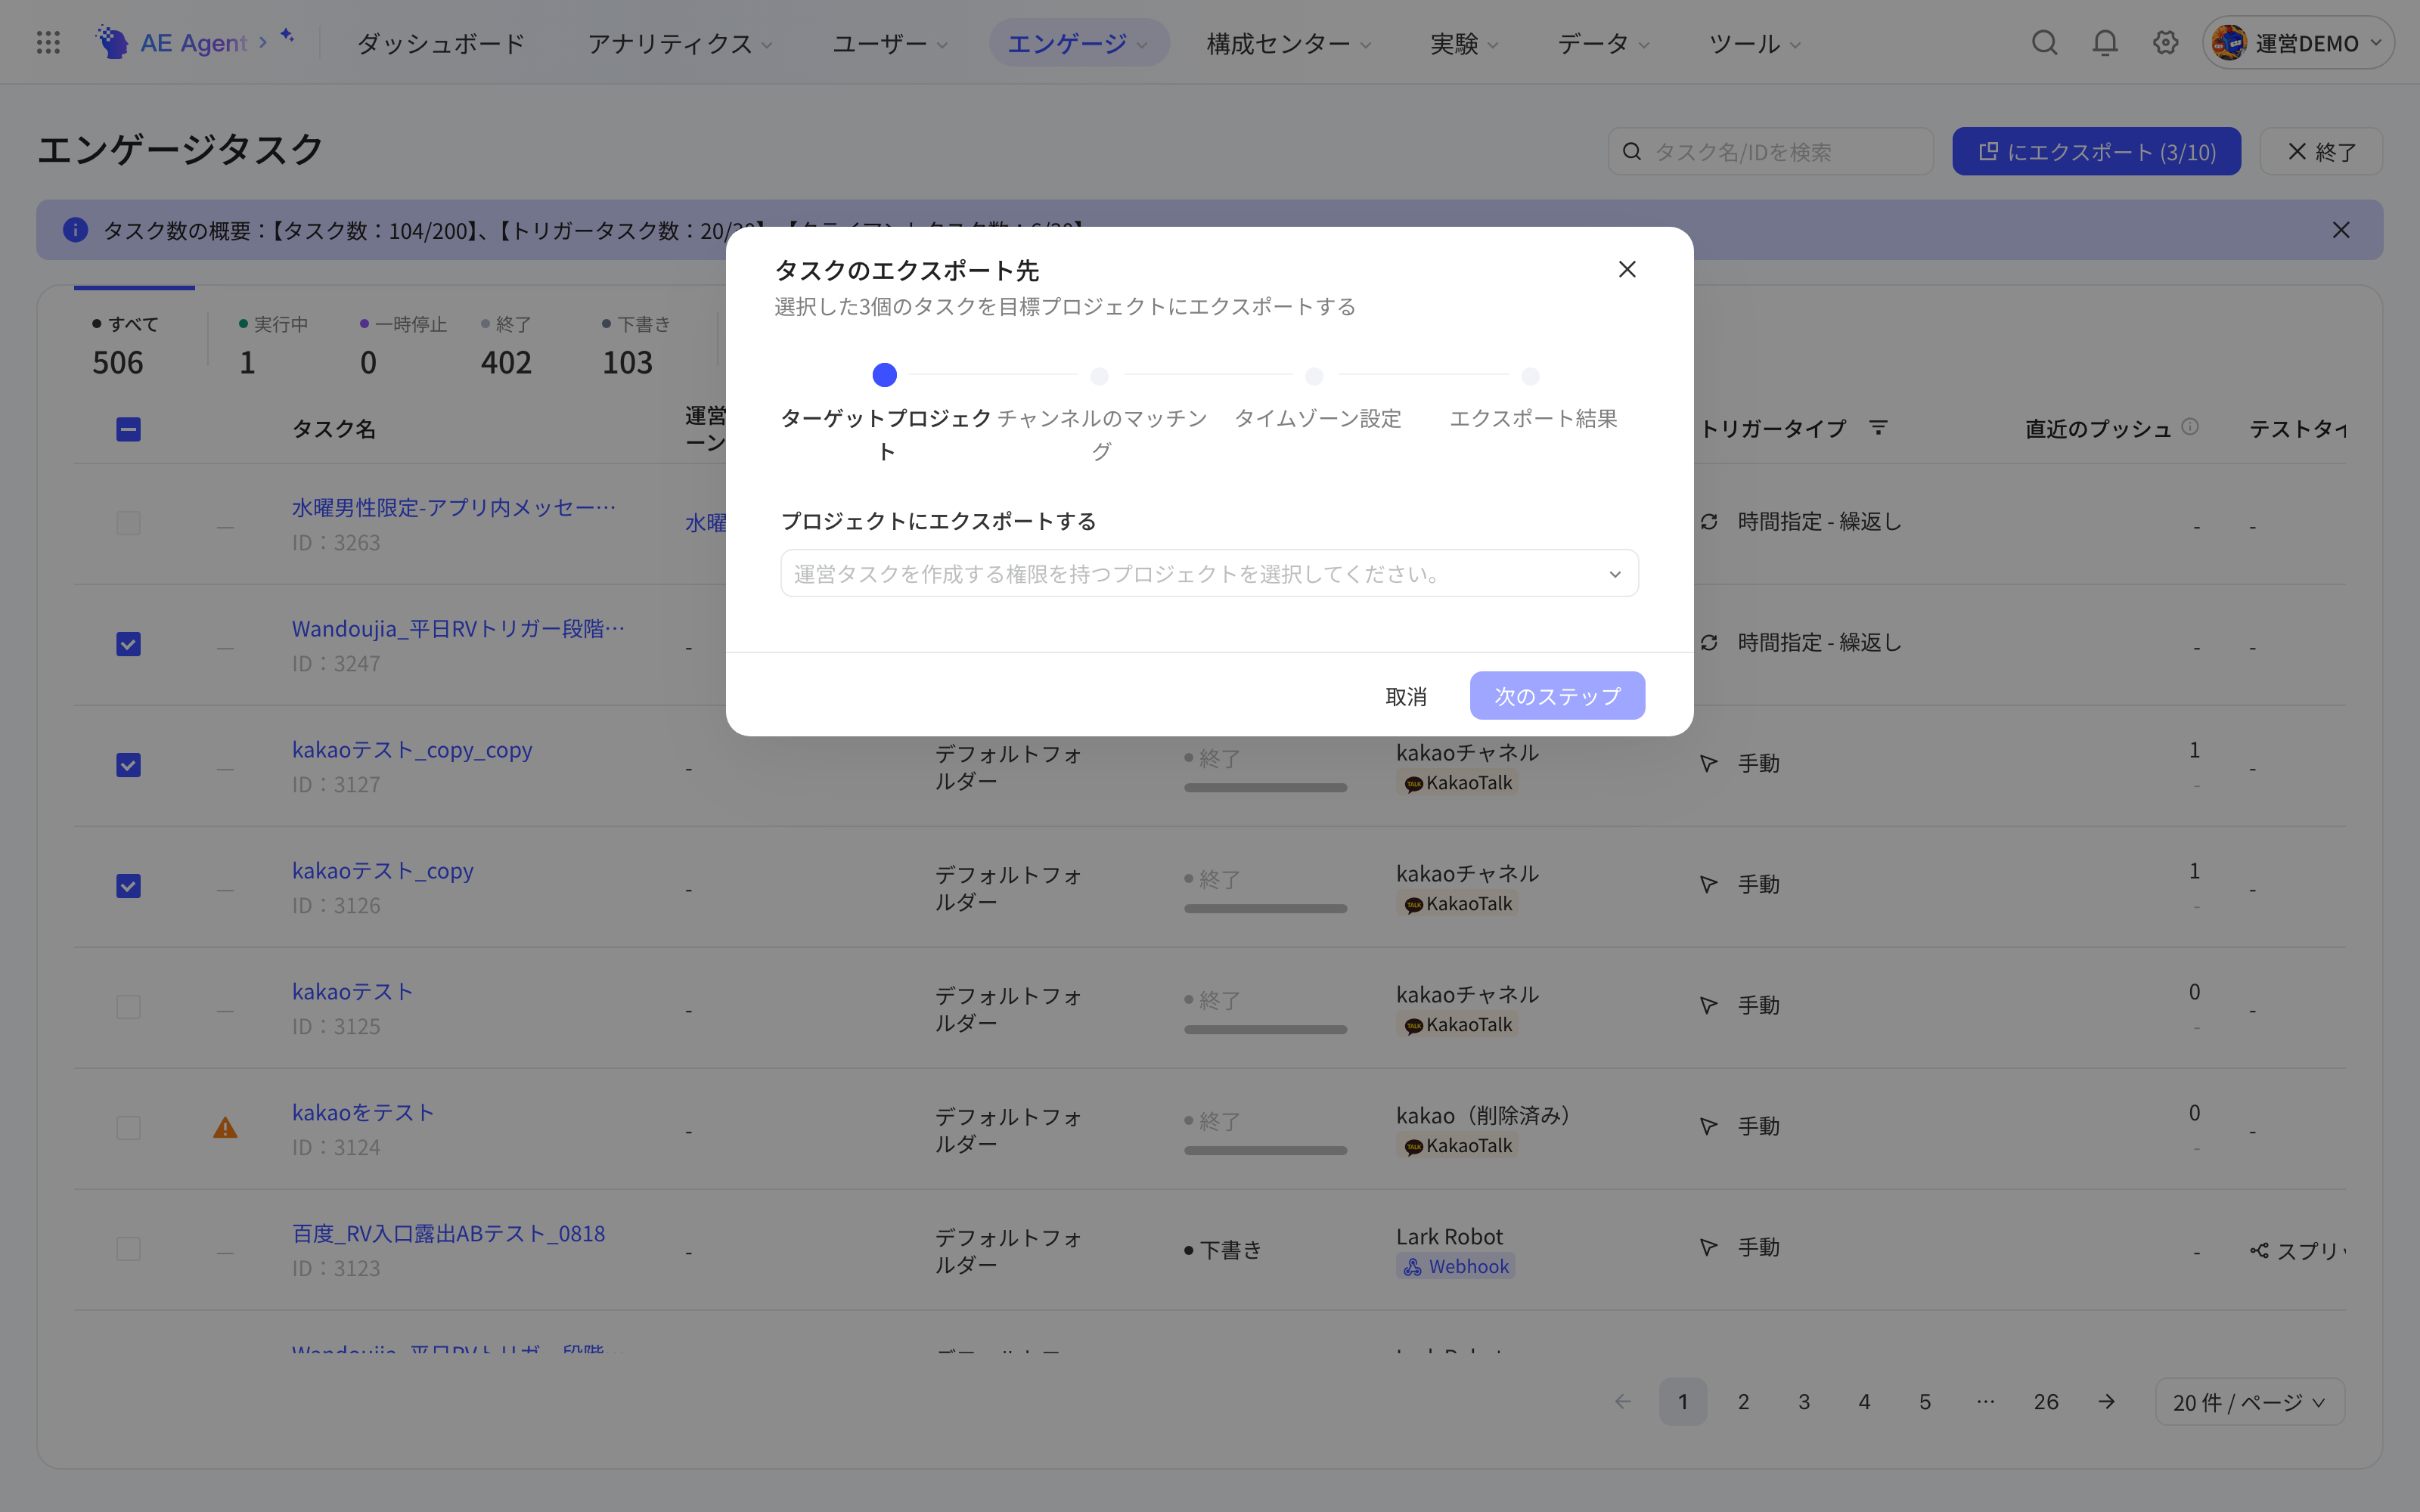Check the kakaoテスト ID 3125 checkbox
The image size is (2420, 1512).
[128, 1007]
